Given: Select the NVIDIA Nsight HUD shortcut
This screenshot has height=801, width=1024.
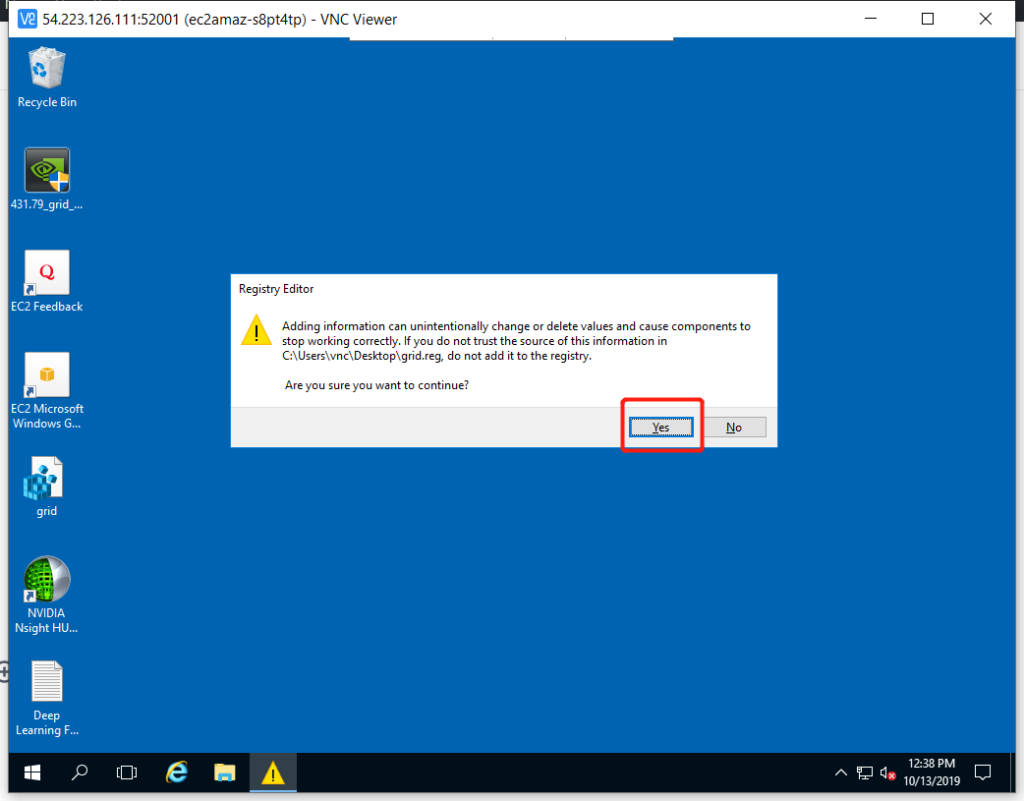Looking at the screenshot, I should click(47, 581).
